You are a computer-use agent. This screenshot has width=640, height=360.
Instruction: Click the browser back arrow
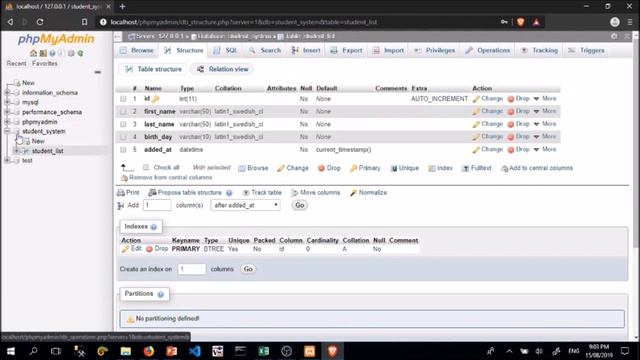coord(11,22)
